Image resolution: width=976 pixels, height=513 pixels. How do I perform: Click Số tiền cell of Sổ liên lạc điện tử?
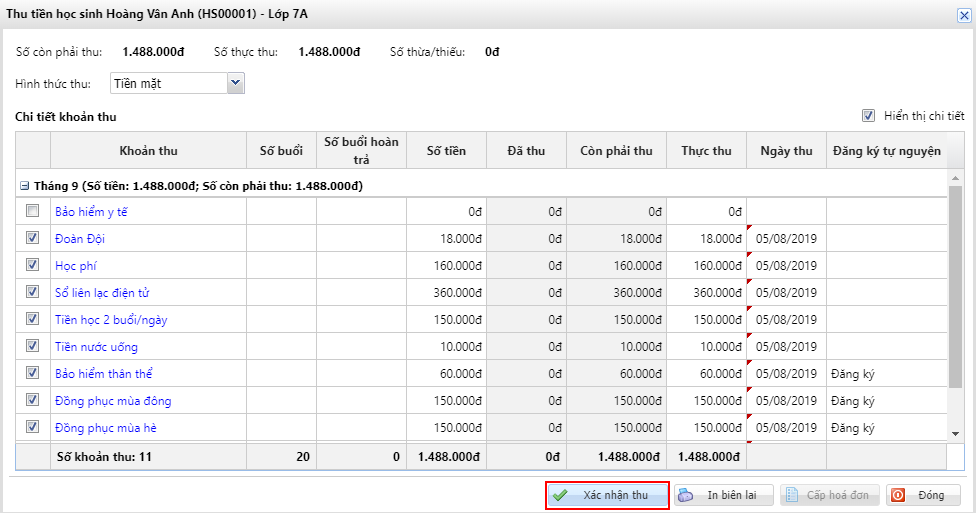pos(446,293)
